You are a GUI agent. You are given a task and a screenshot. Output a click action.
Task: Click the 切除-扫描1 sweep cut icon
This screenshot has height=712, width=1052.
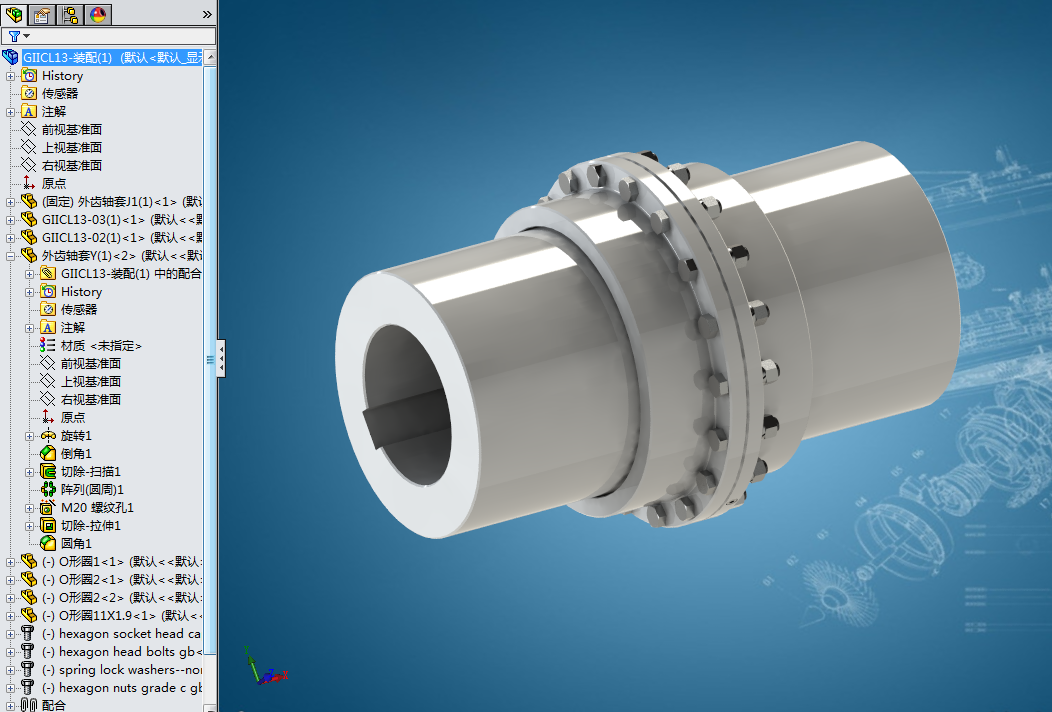pos(48,471)
